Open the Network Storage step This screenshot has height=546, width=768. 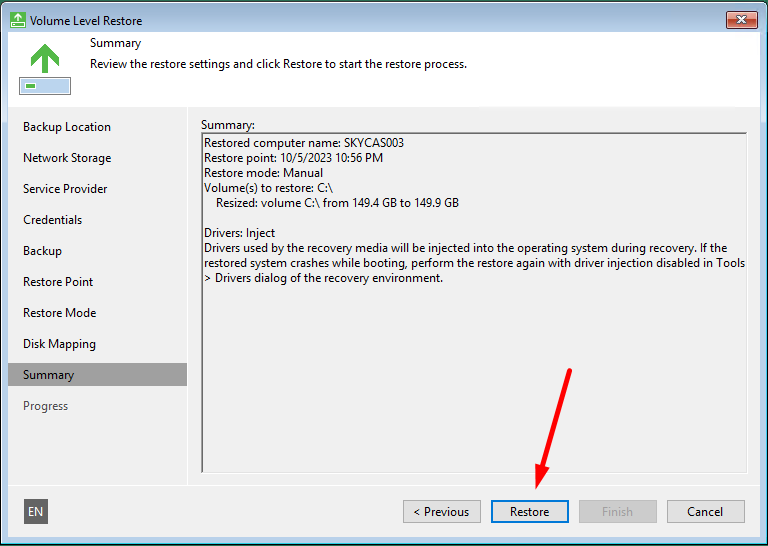pos(67,158)
